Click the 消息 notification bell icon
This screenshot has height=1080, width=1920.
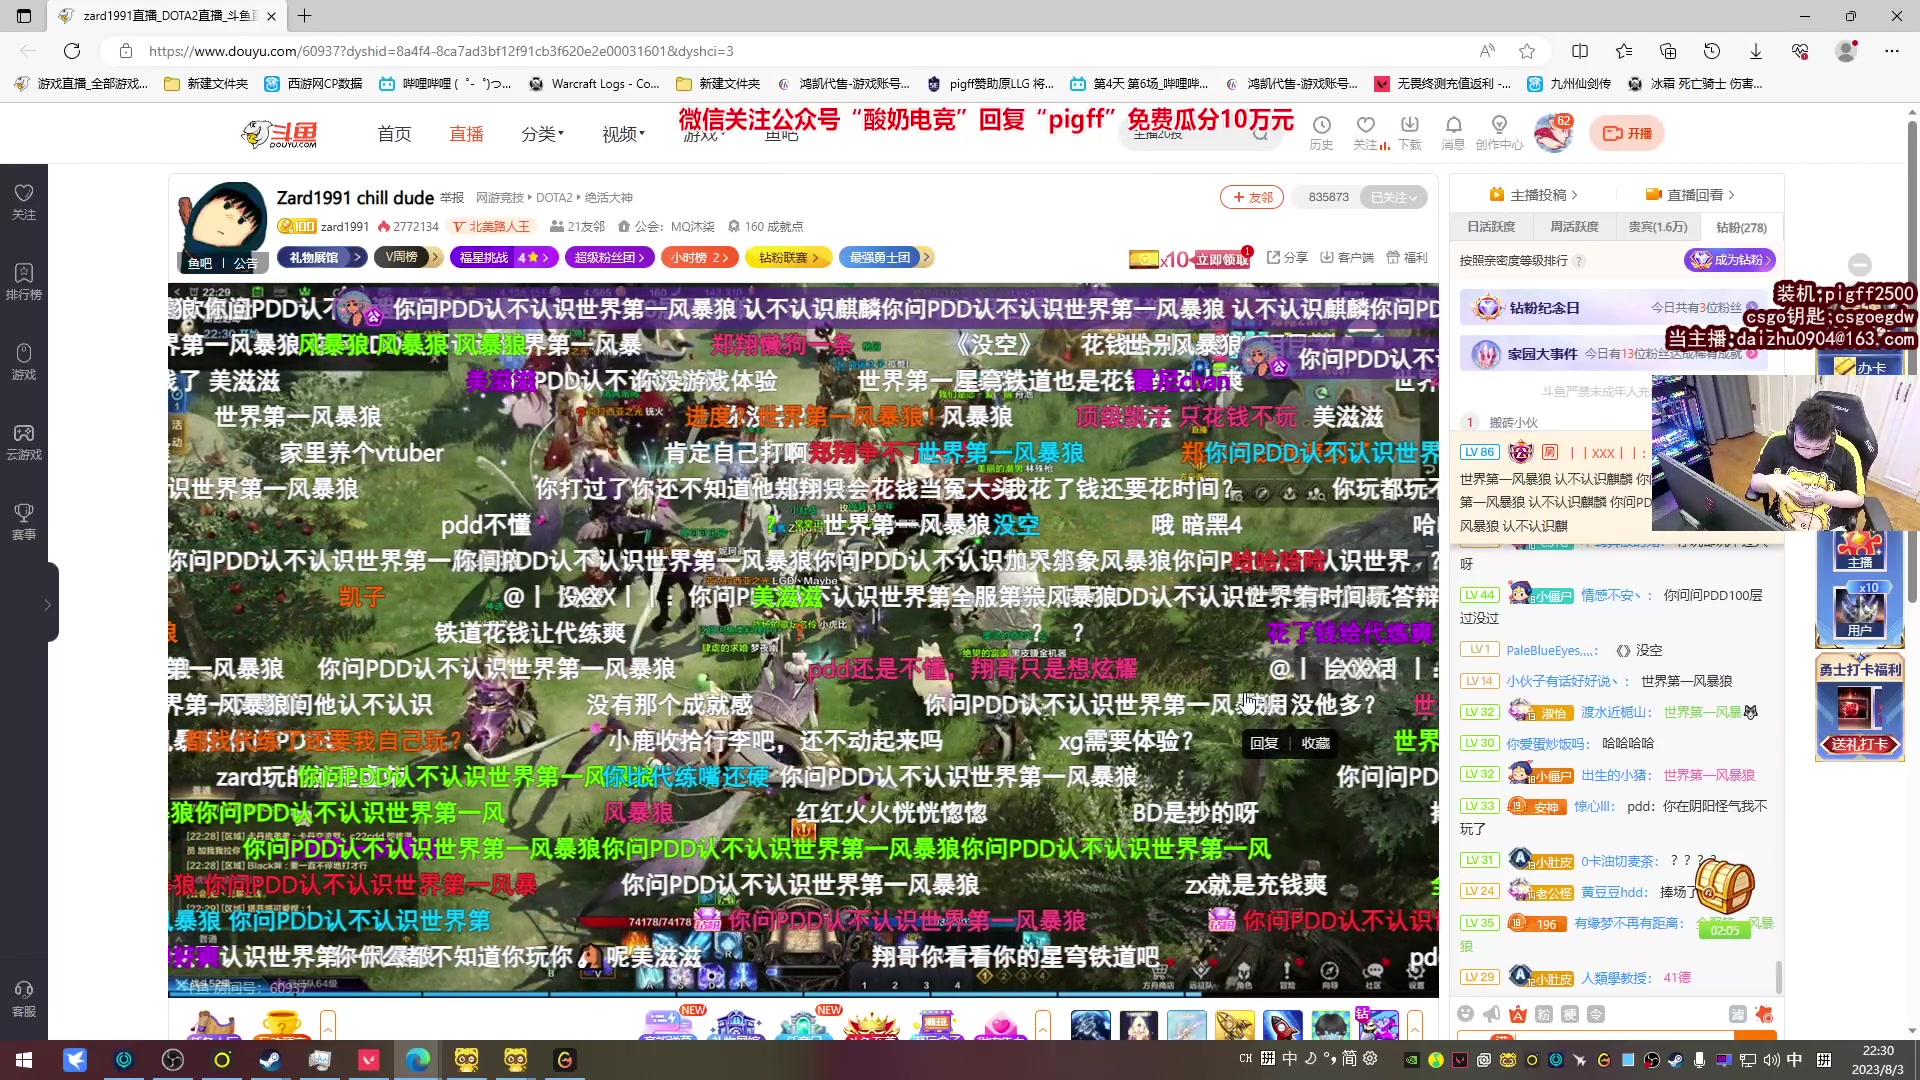pyautogui.click(x=1453, y=127)
